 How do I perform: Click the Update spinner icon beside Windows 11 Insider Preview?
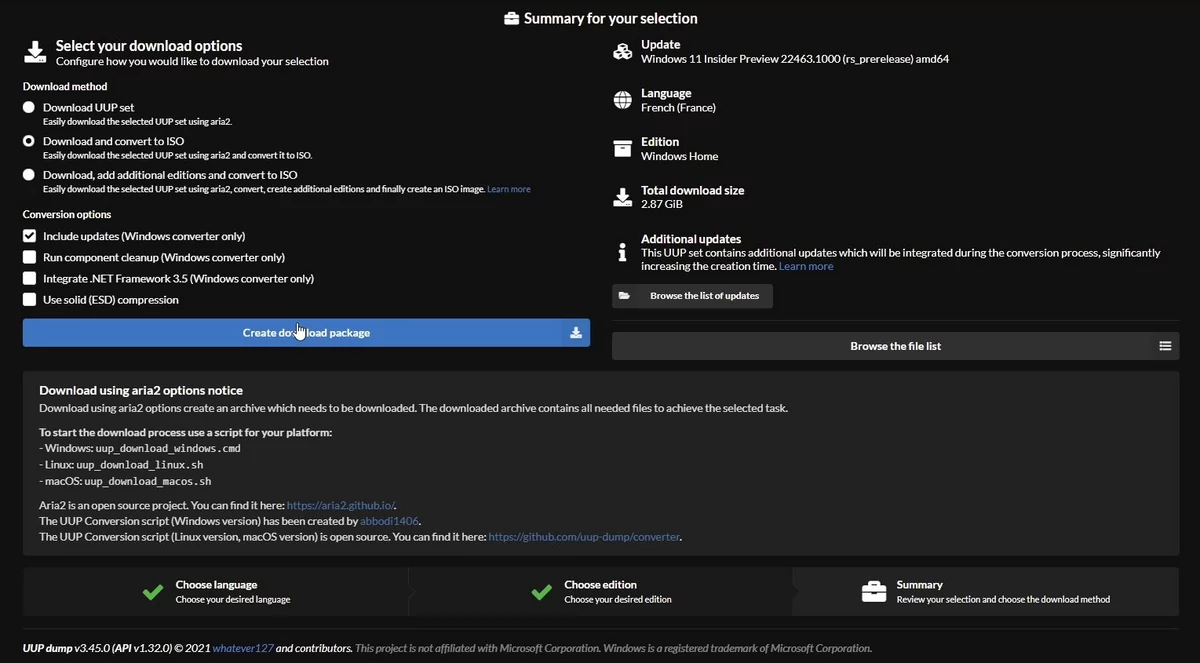pyautogui.click(x=624, y=51)
